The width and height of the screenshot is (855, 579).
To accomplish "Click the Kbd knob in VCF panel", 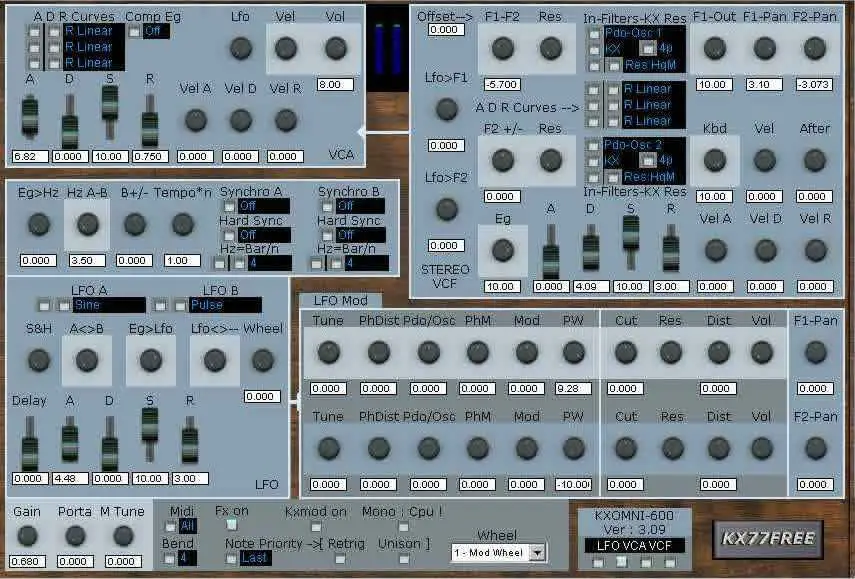I will click(x=714, y=160).
